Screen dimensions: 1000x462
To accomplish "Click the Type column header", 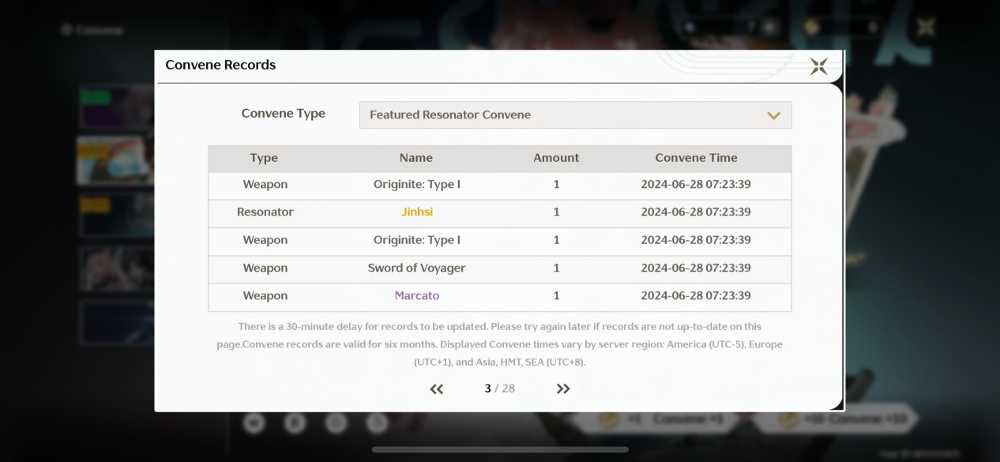I will [x=264, y=158].
